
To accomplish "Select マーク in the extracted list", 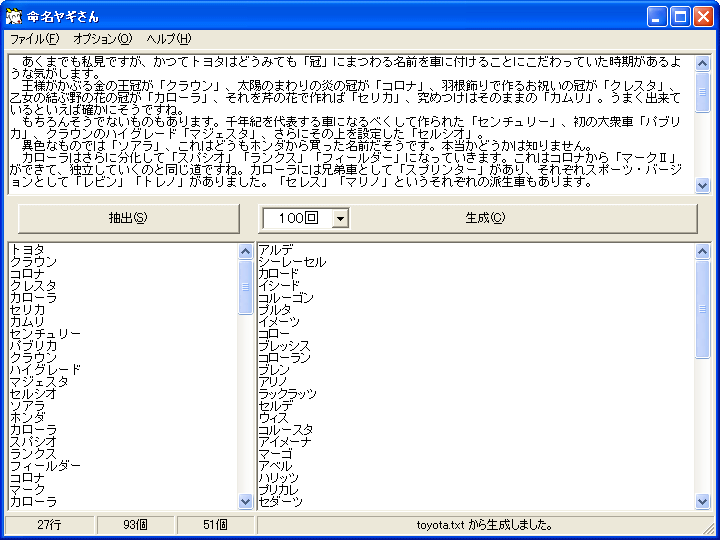I will tap(28, 489).
